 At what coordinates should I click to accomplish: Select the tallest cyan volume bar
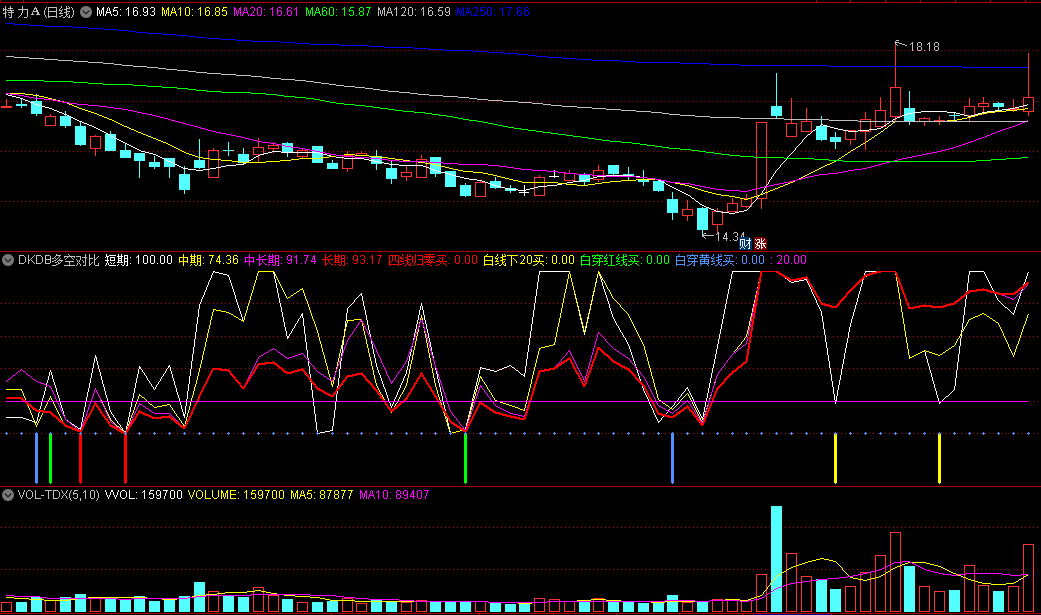pos(776,559)
